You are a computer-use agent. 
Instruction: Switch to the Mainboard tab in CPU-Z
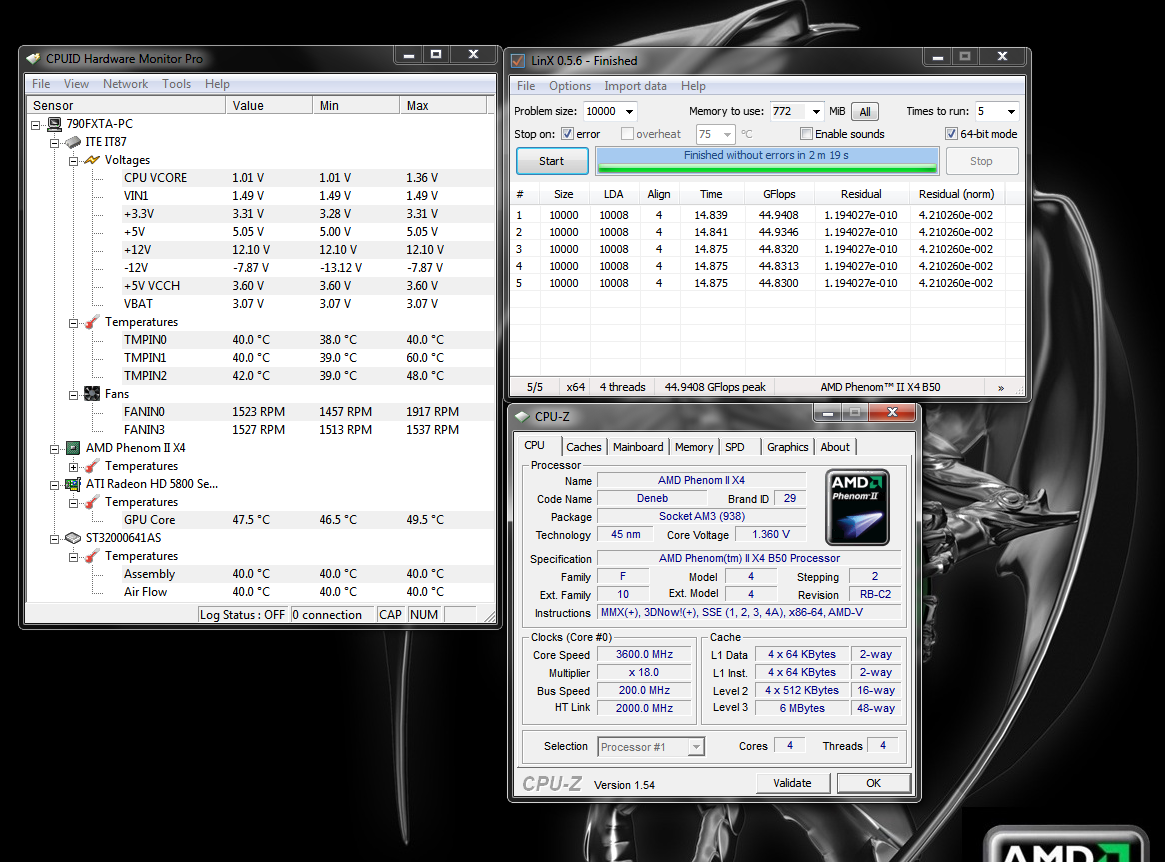point(638,447)
